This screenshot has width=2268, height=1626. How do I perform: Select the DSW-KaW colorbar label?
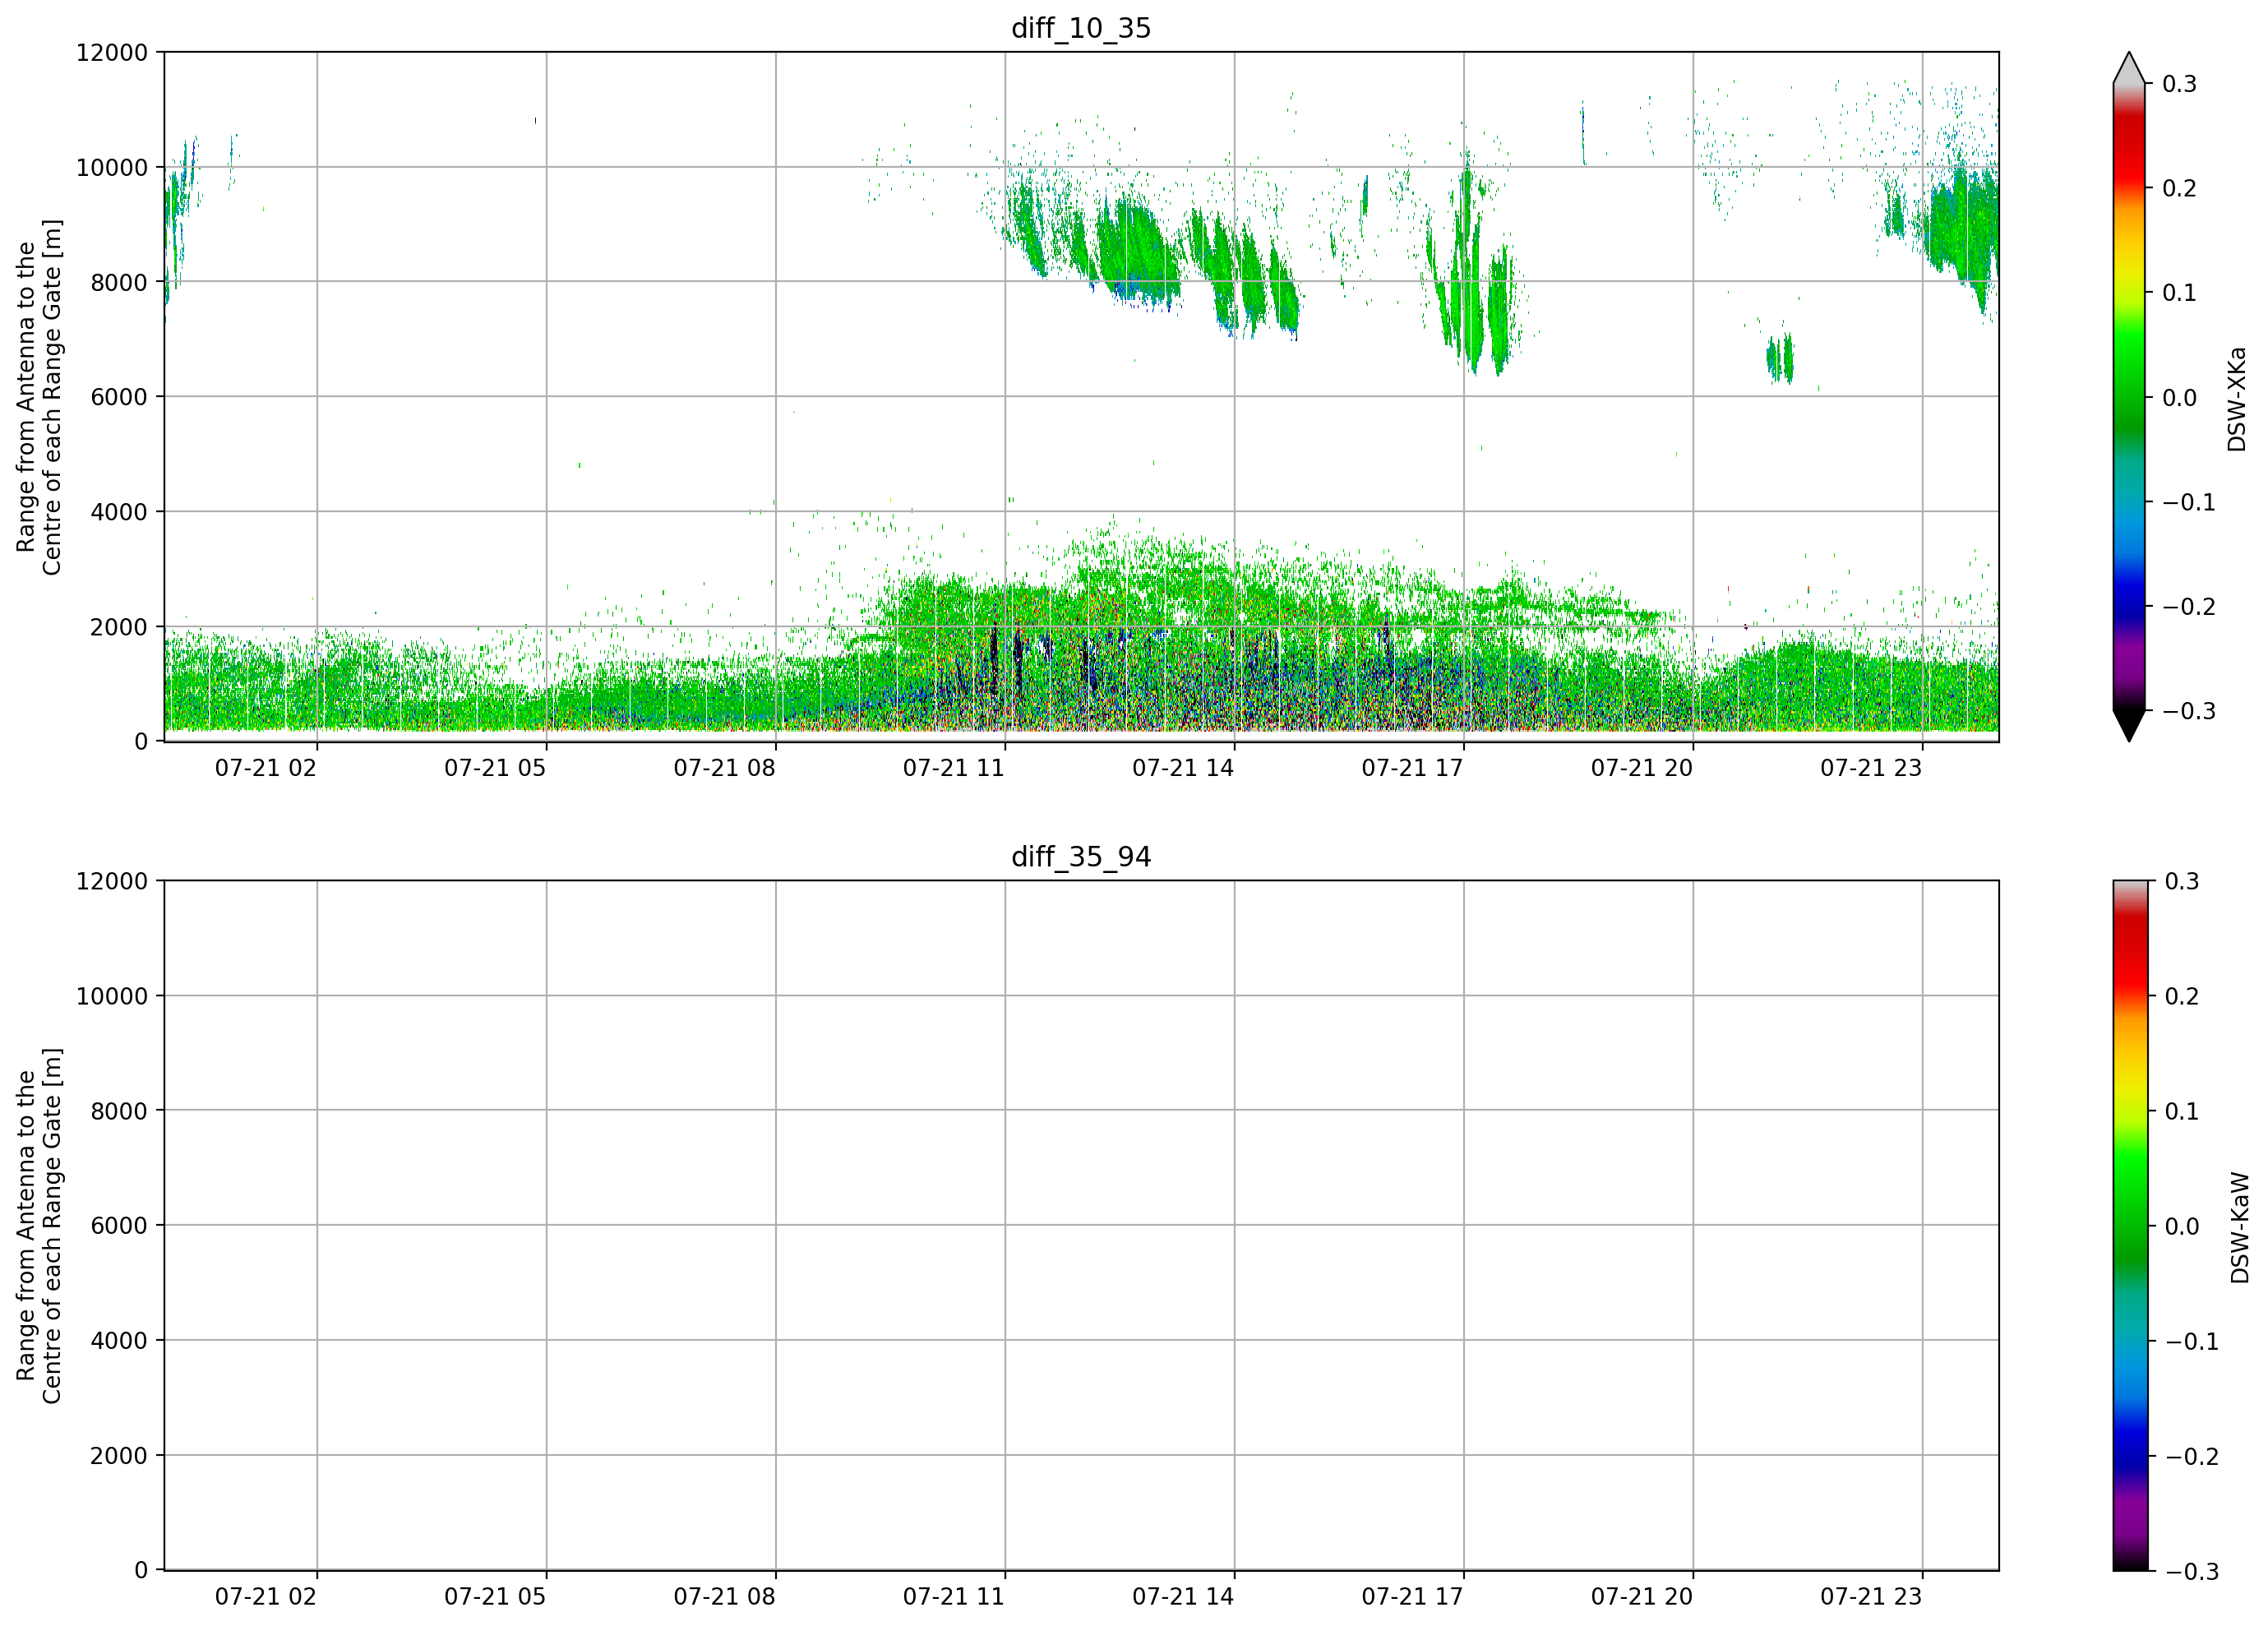pos(2239,1228)
